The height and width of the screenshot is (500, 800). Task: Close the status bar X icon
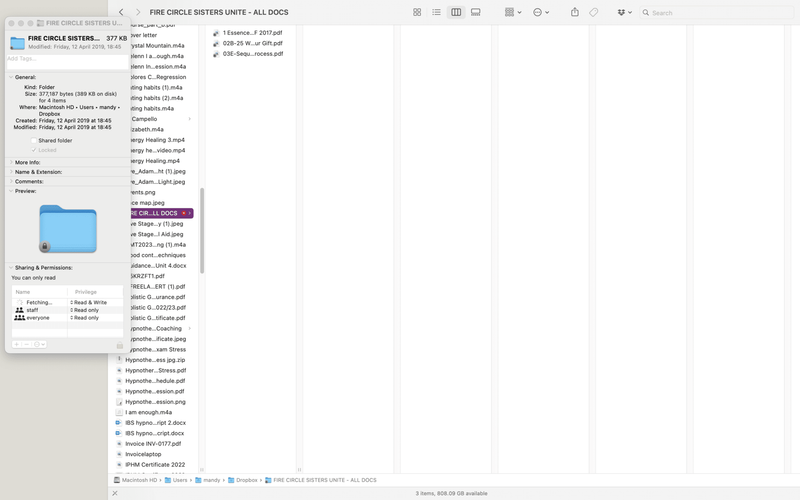pyautogui.click(x=115, y=493)
